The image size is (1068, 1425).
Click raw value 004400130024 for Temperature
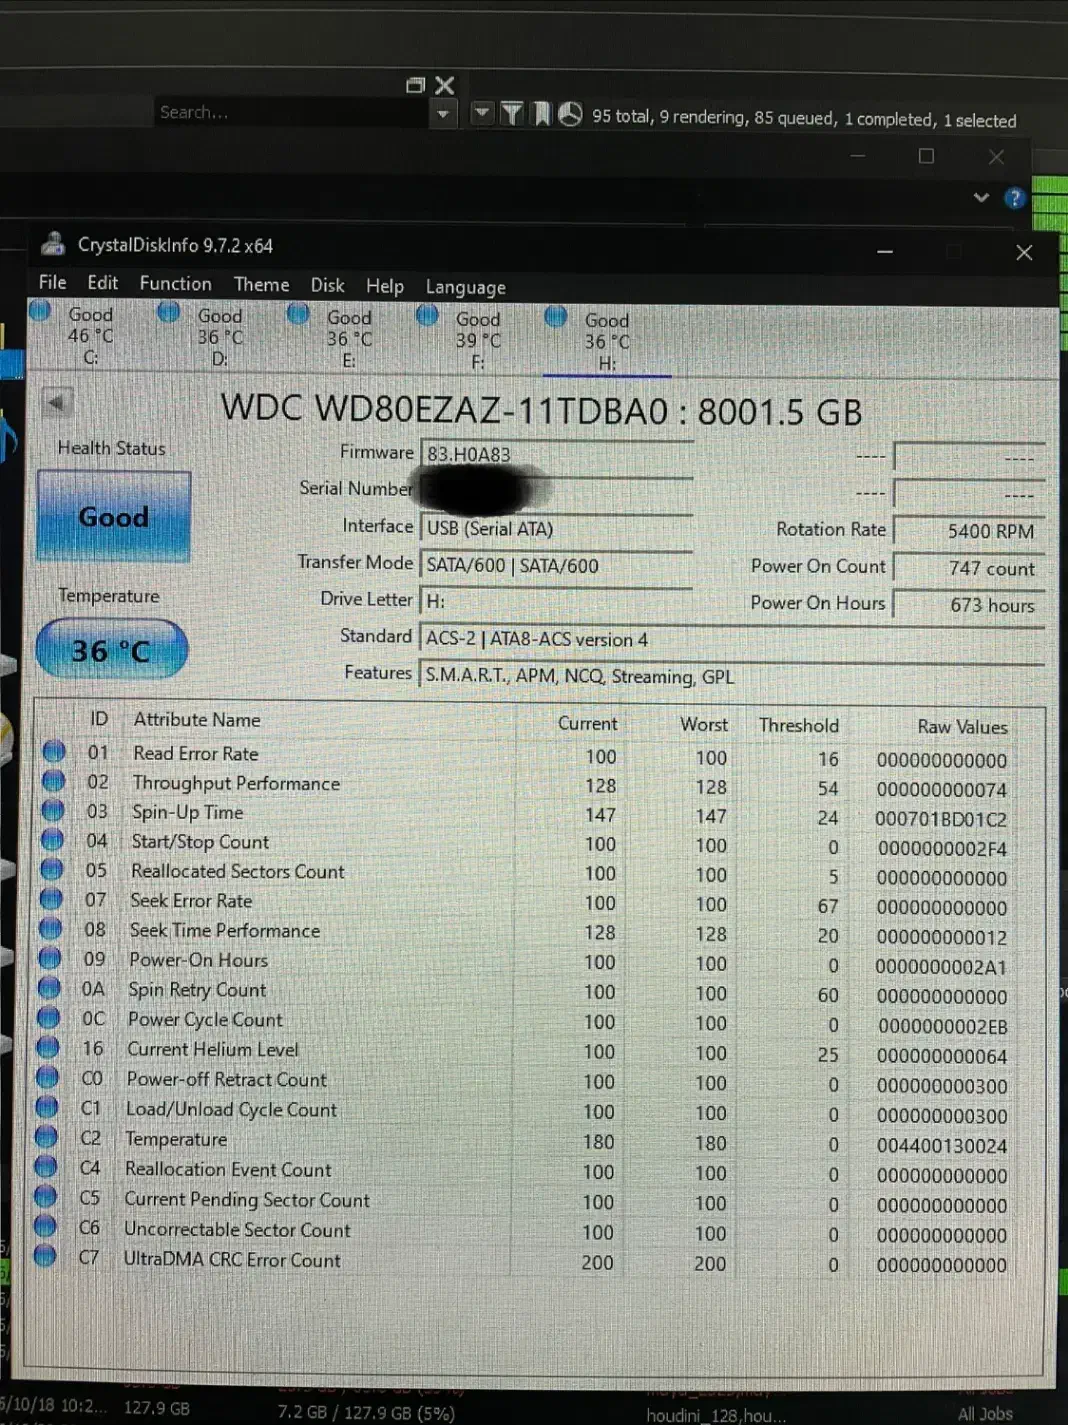pyautogui.click(x=941, y=1146)
